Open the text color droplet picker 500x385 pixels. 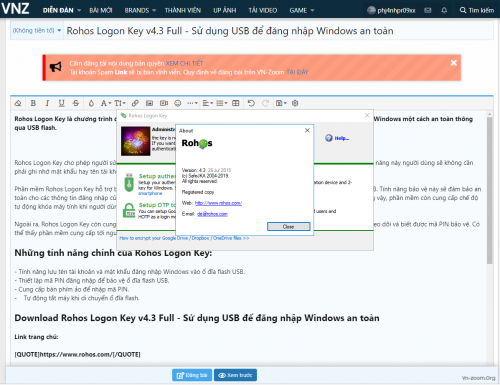click(91, 103)
